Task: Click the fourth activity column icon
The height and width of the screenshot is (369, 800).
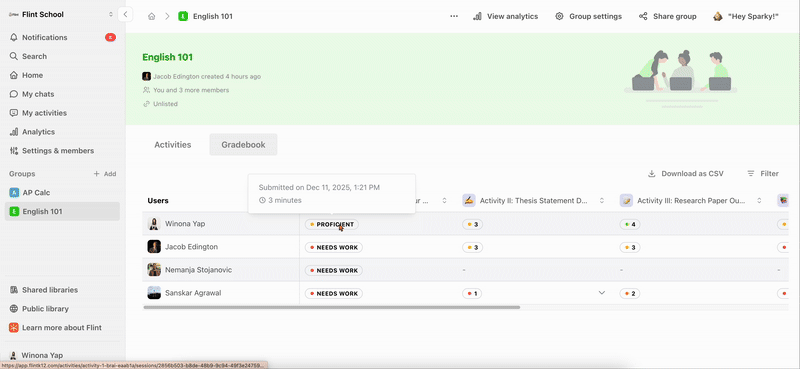Action: pyautogui.click(x=783, y=201)
